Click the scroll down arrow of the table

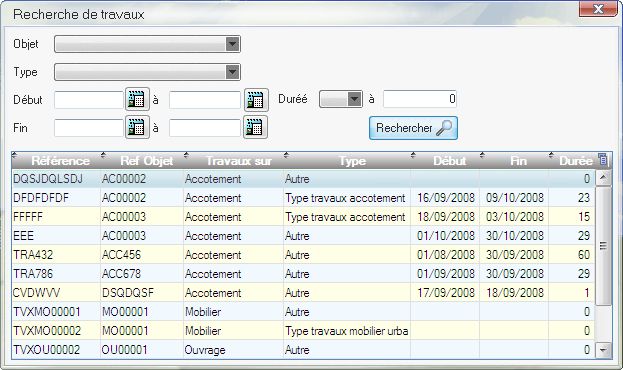[x=604, y=350]
